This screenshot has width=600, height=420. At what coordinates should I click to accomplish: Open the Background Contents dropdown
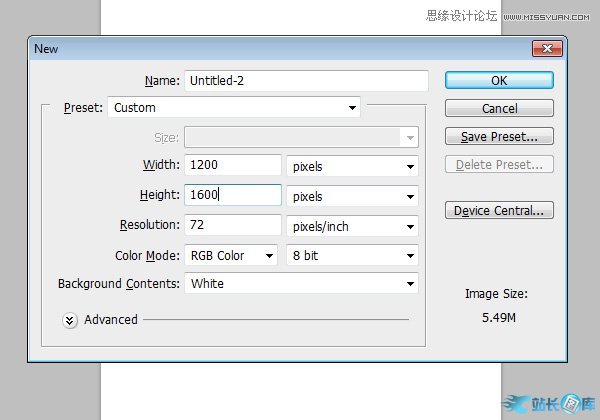tap(301, 284)
